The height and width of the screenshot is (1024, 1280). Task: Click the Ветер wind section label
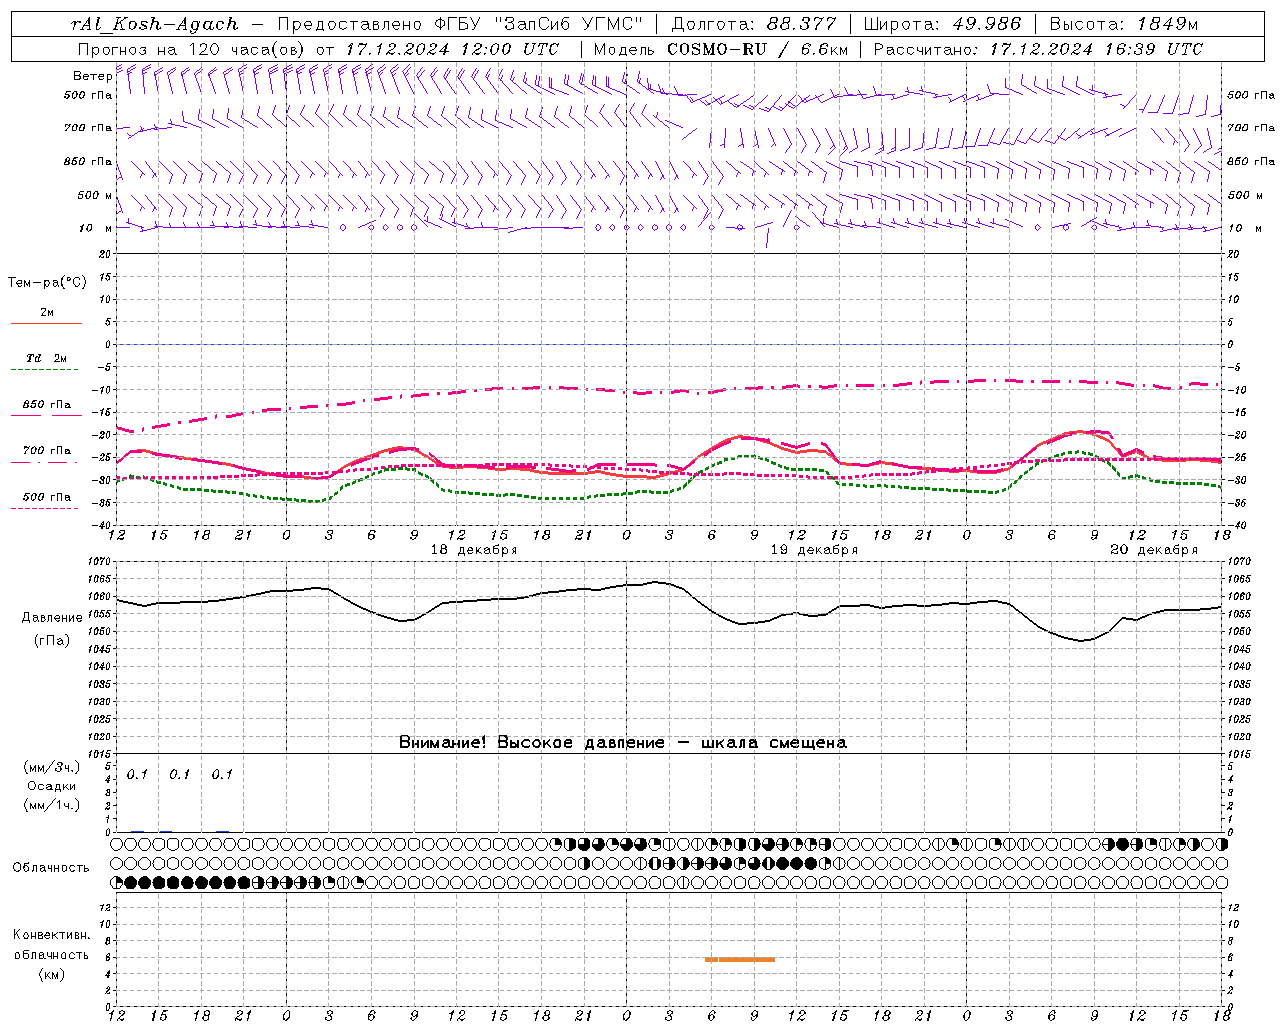click(x=92, y=76)
